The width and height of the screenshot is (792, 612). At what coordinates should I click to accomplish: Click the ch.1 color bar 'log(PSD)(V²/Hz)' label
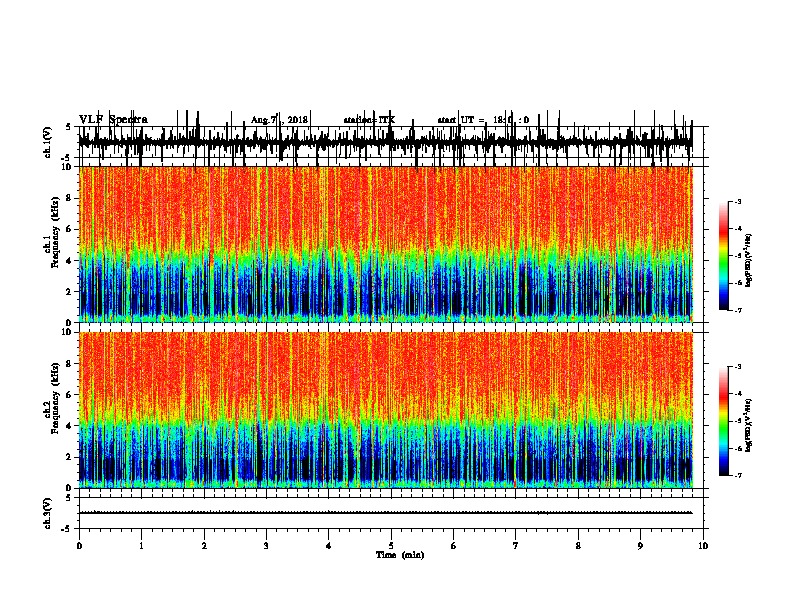tap(748, 260)
